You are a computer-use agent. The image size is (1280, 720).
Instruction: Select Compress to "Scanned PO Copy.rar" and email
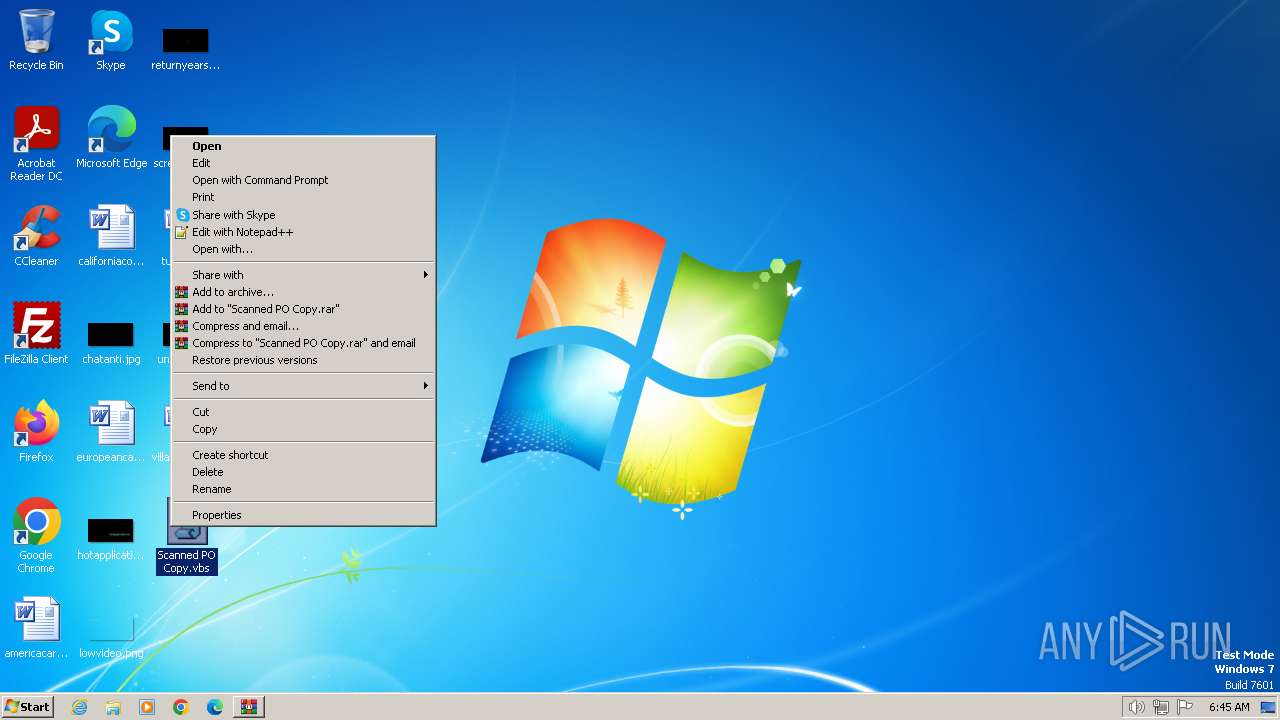click(304, 343)
